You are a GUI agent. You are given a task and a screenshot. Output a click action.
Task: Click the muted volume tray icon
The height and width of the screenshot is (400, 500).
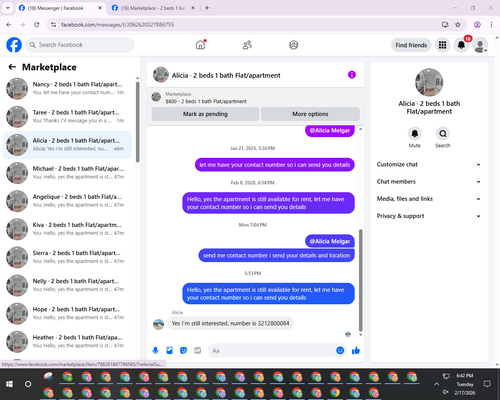(446, 392)
